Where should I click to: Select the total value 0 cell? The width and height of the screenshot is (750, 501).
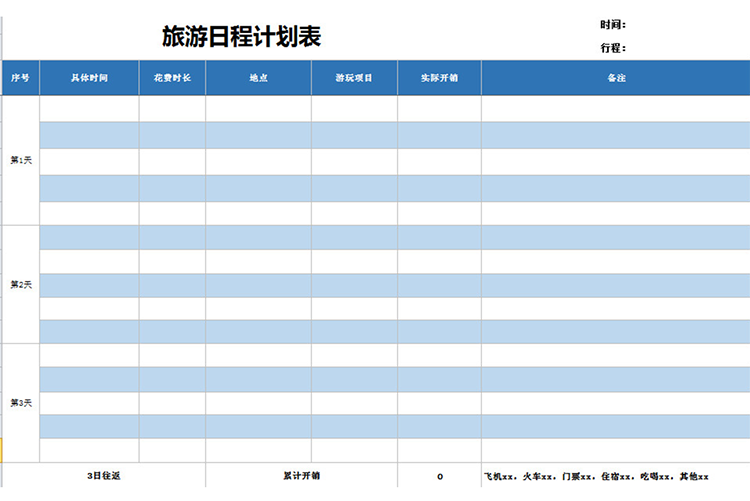[x=440, y=476]
